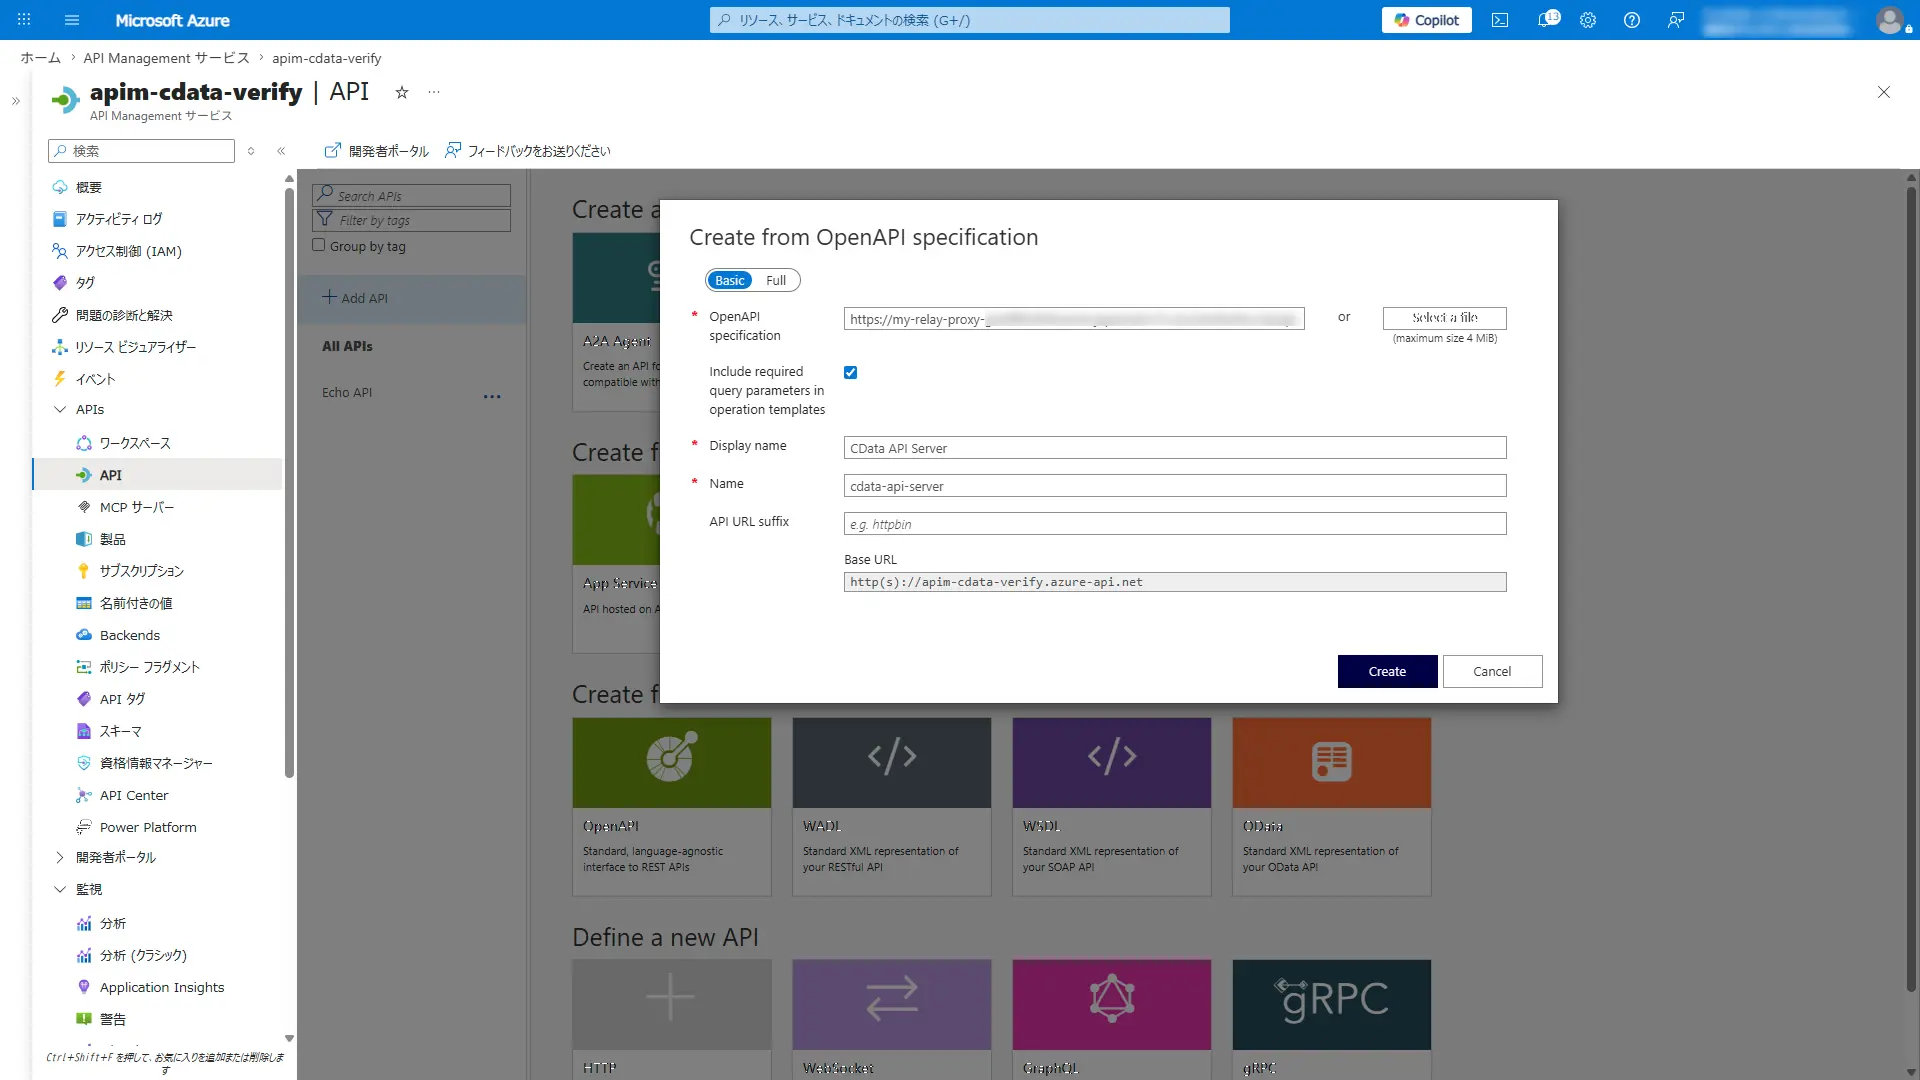Open MCP サーバー in the sidebar
Viewport: 1920px width, 1080px height.
tap(136, 507)
